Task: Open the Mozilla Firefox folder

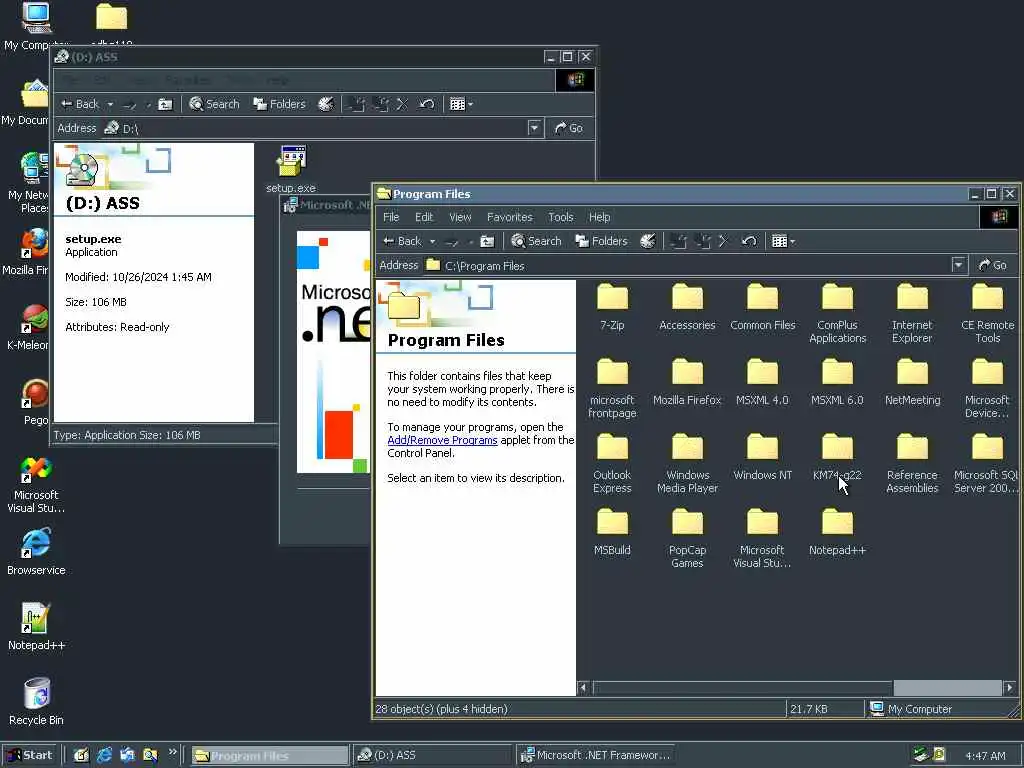Action: click(x=687, y=382)
